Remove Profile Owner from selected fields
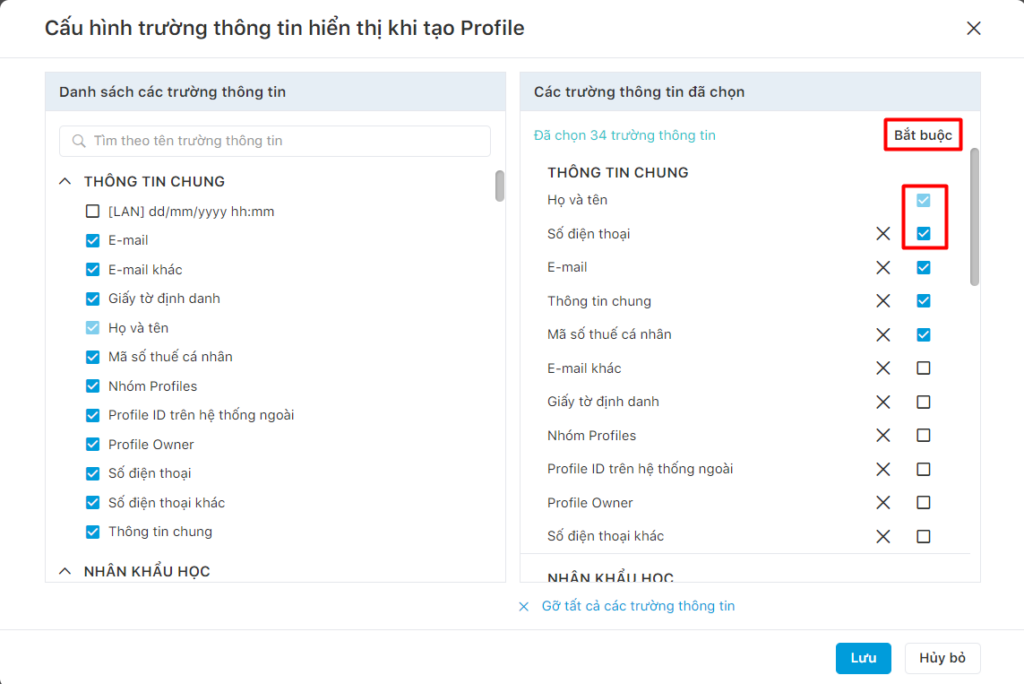The height and width of the screenshot is (684, 1024). click(x=883, y=502)
